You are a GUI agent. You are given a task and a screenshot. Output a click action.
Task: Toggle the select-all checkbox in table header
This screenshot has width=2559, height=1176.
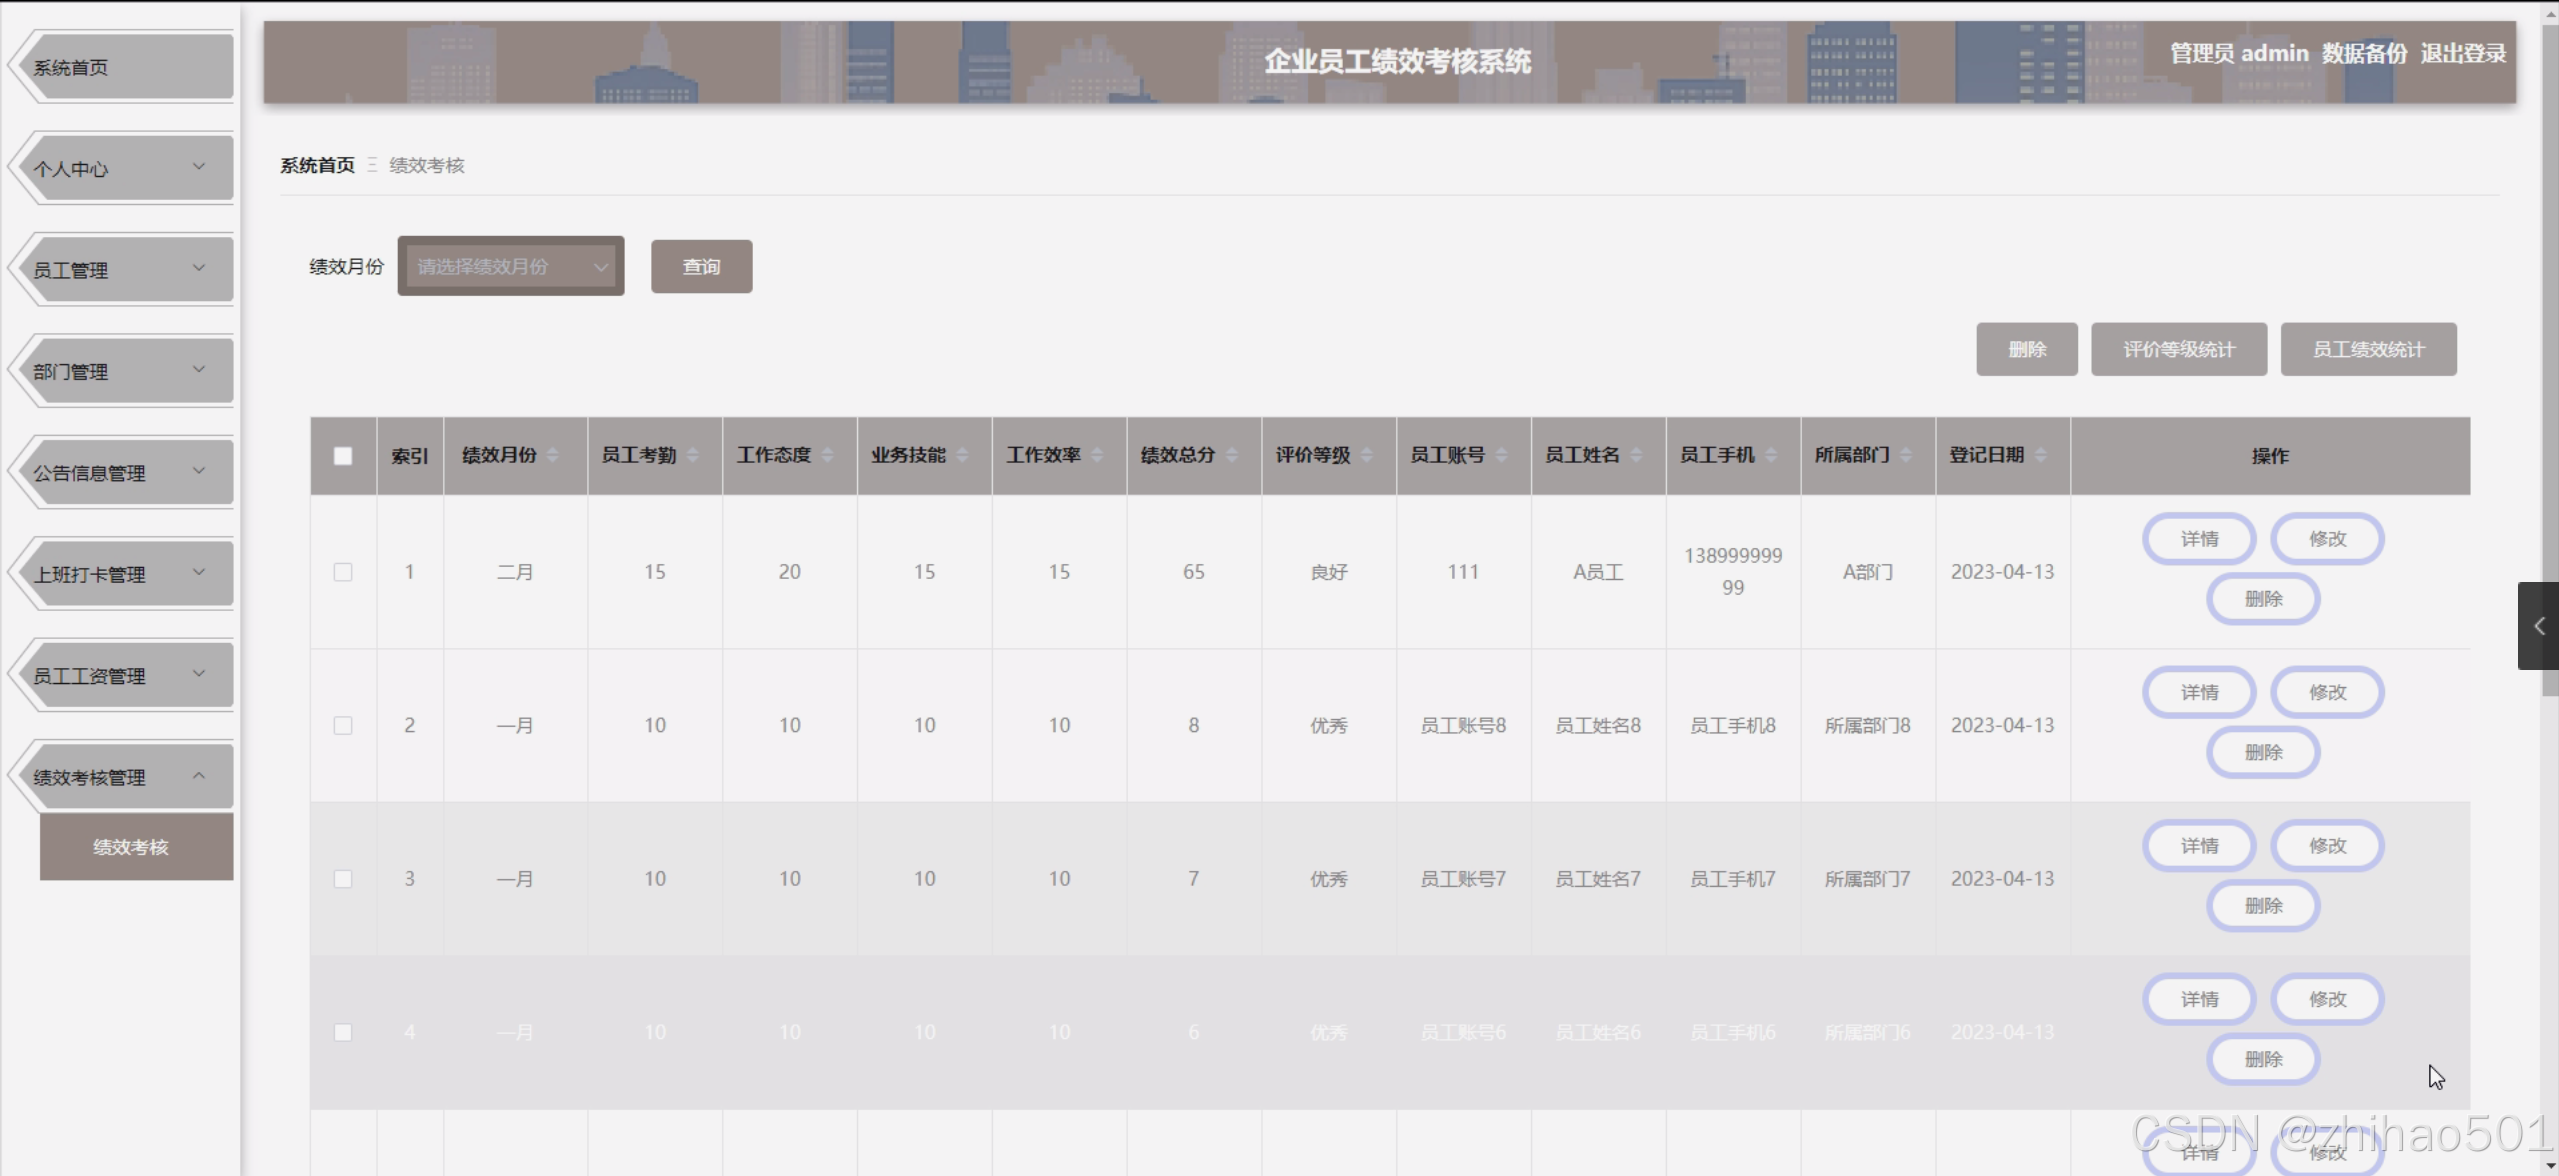[x=343, y=455]
